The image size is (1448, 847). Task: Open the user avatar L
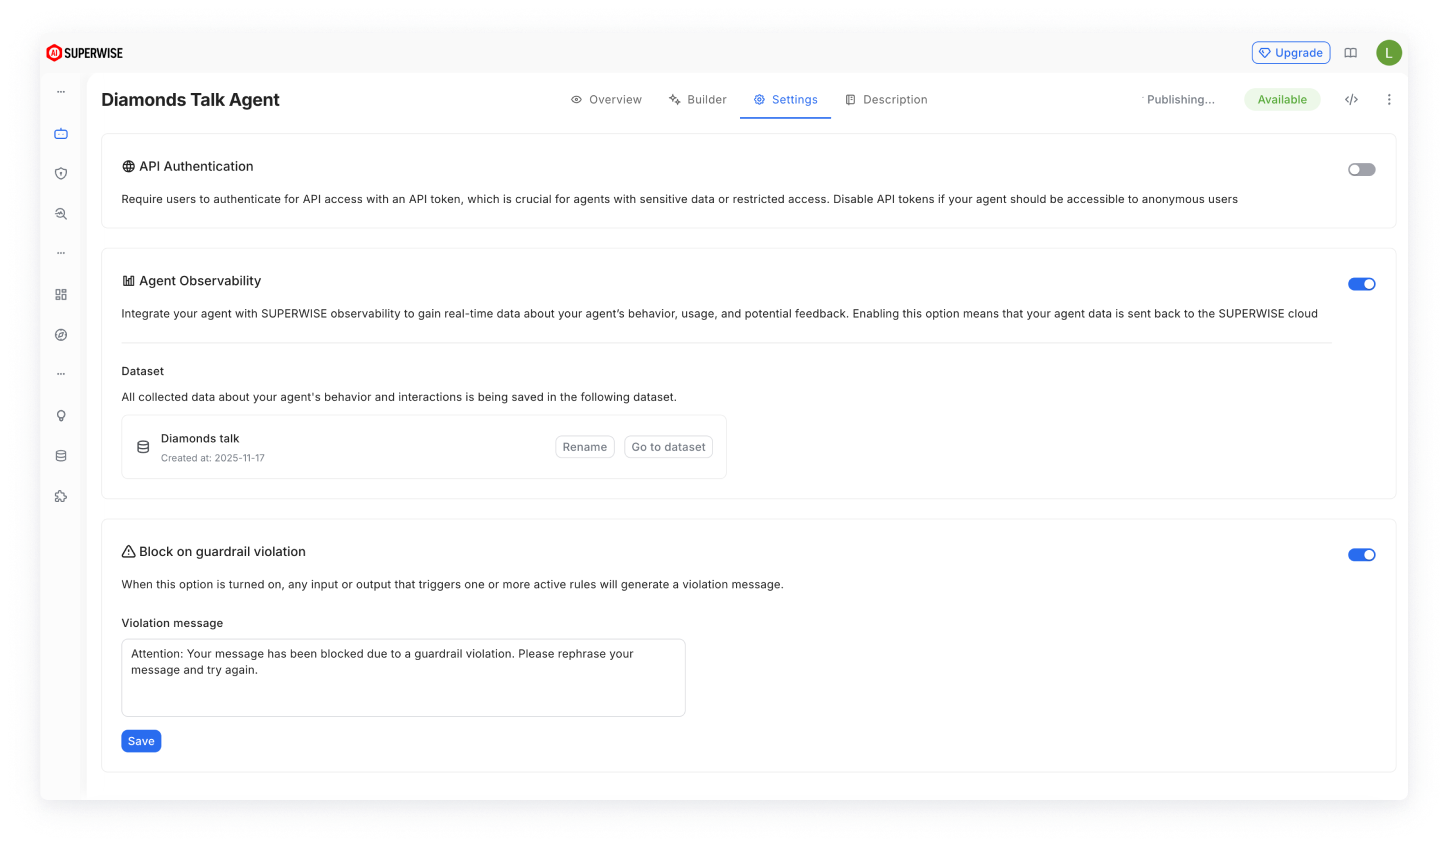(1389, 53)
